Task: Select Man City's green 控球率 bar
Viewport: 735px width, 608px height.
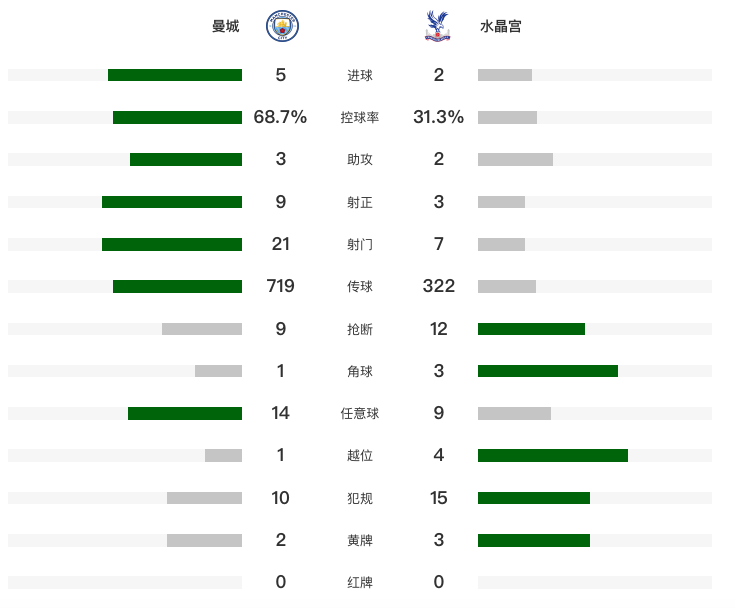Action: click(x=177, y=118)
